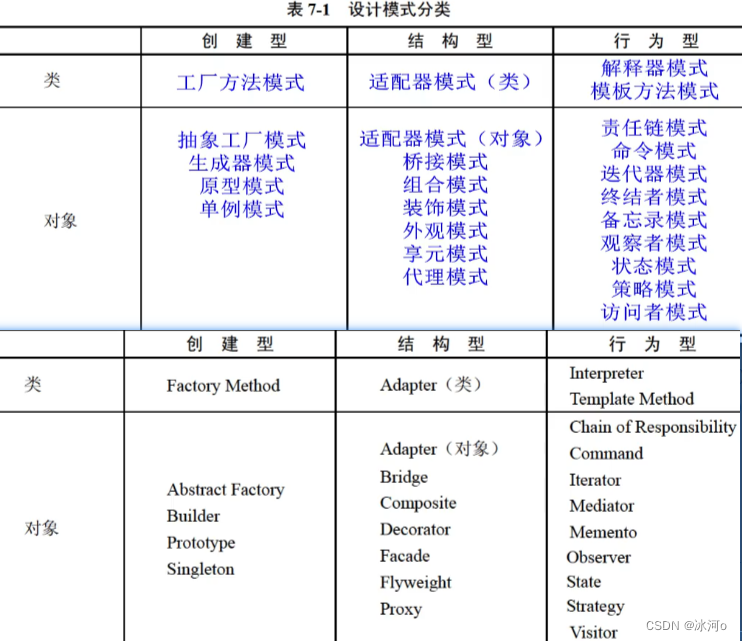Click the Singleton entry
Screen dimensions: 742x641
click(200, 570)
